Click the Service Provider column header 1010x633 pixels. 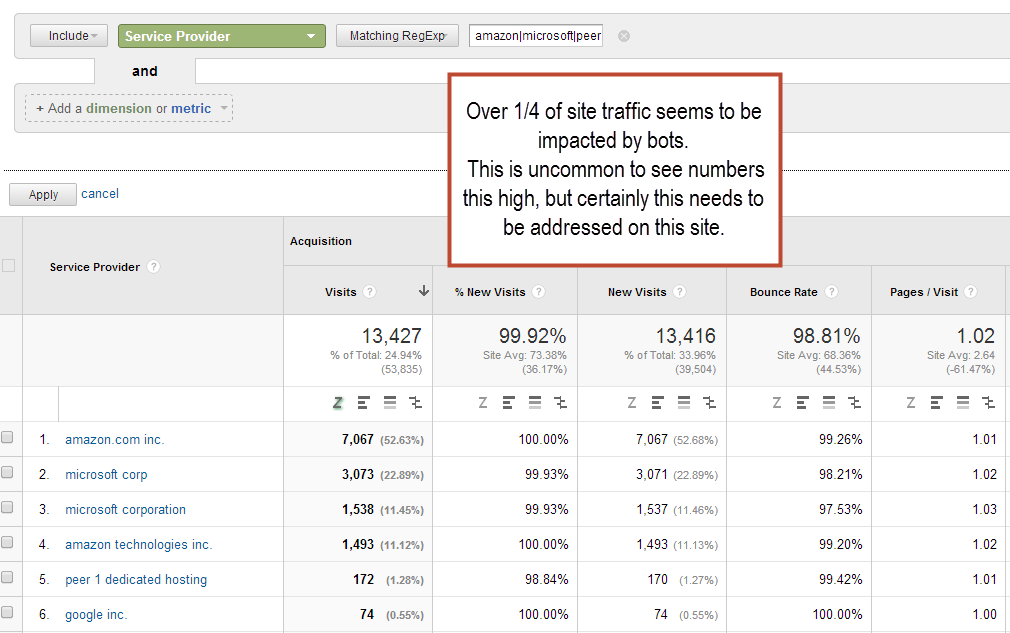[x=95, y=267]
